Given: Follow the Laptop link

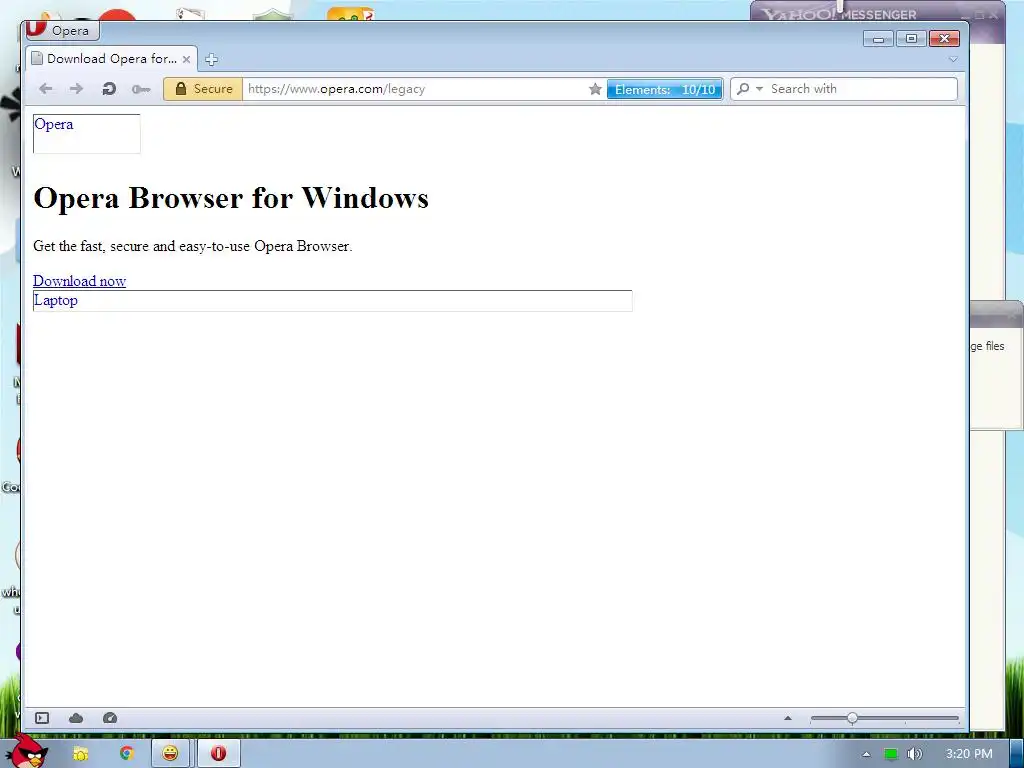Looking at the screenshot, I should click(56, 300).
